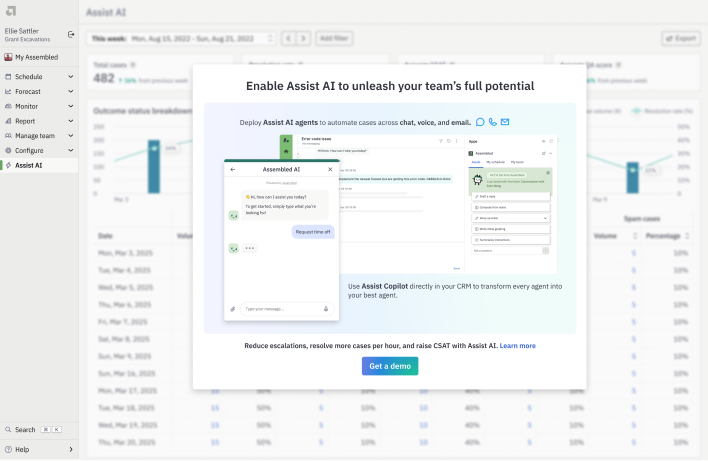Click the attachment paperclip in chat preview
This screenshot has height=461, width=708.
point(233,309)
